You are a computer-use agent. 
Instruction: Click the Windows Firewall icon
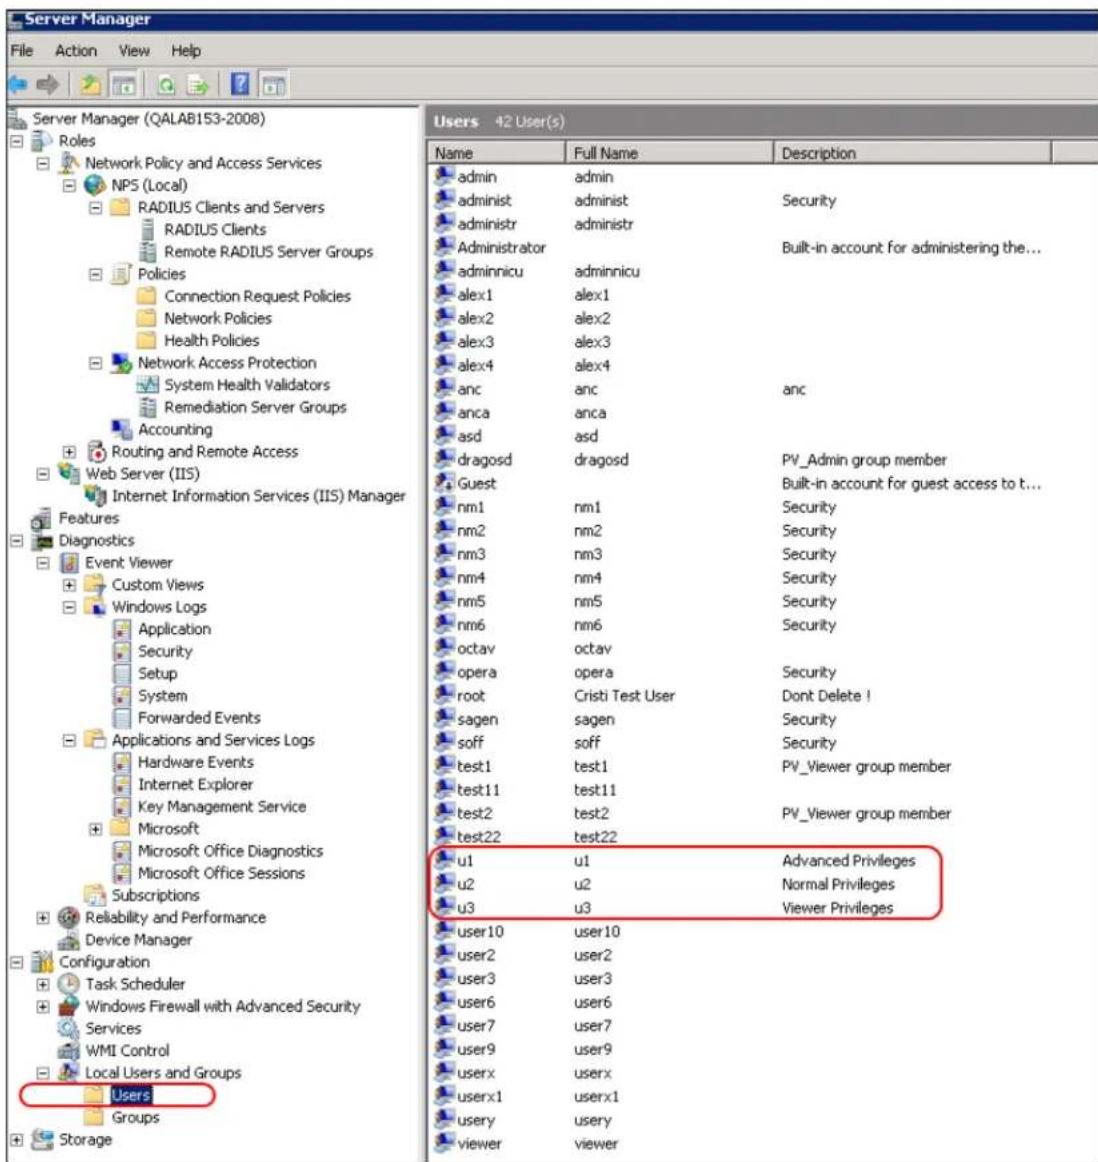[68, 1006]
